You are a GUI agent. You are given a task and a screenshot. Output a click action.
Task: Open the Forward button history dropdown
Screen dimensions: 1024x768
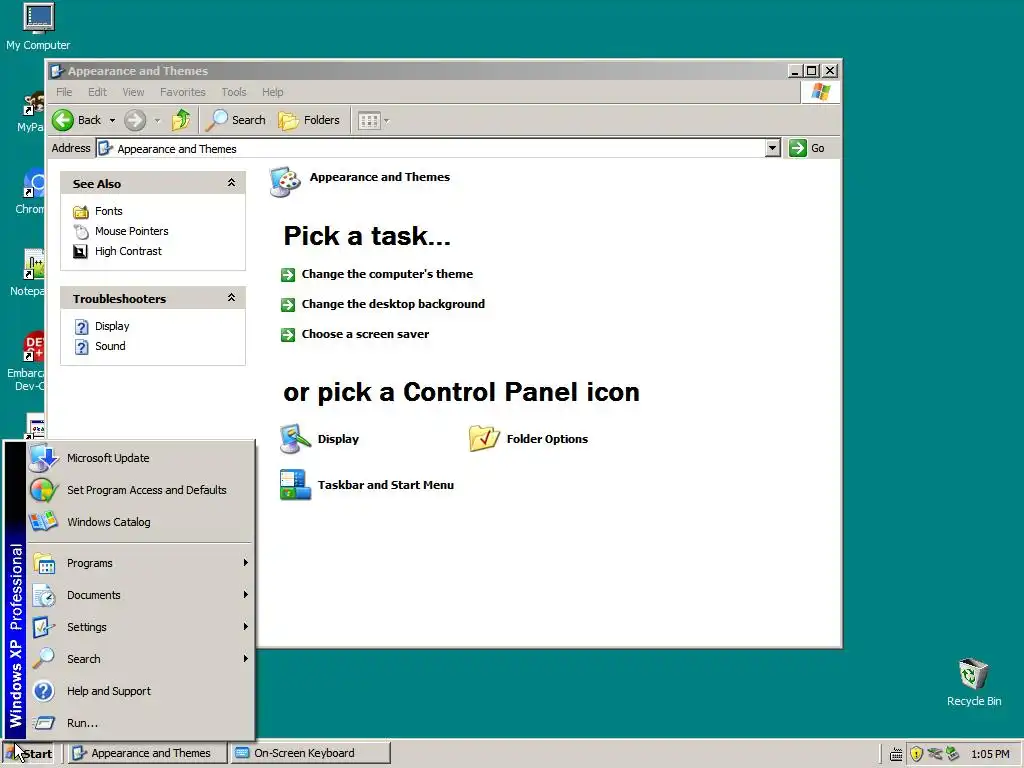157,121
